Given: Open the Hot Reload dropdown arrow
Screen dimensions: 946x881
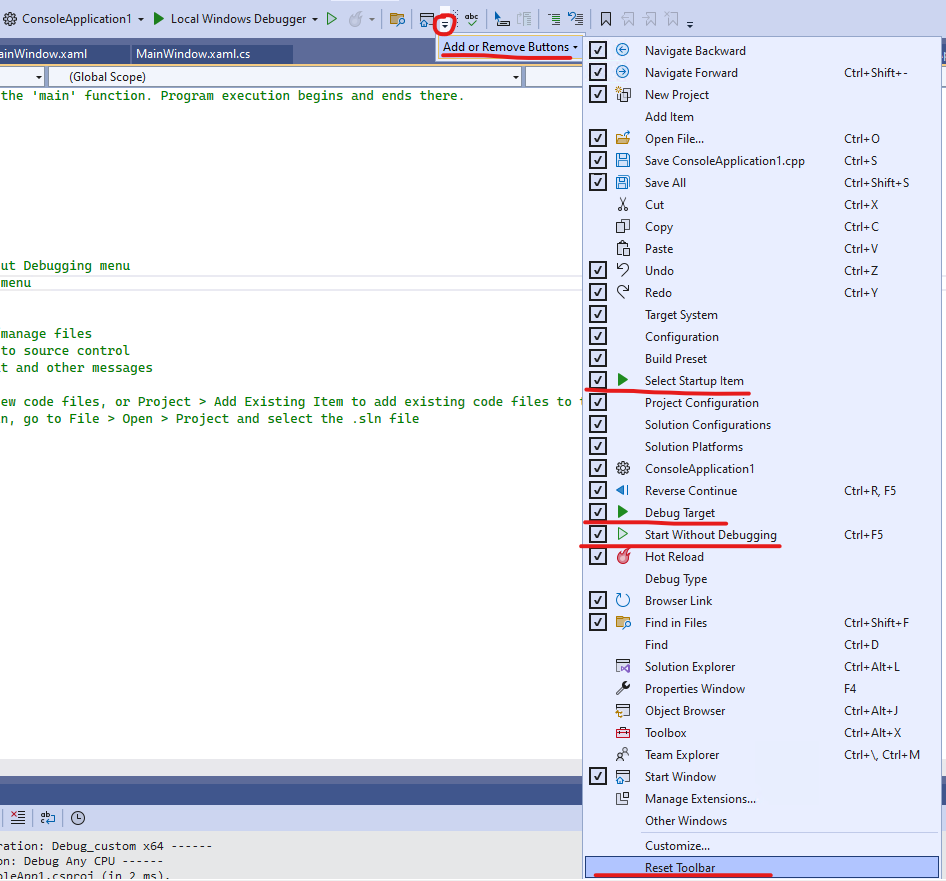Looking at the screenshot, I should pyautogui.click(x=372, y=19).
